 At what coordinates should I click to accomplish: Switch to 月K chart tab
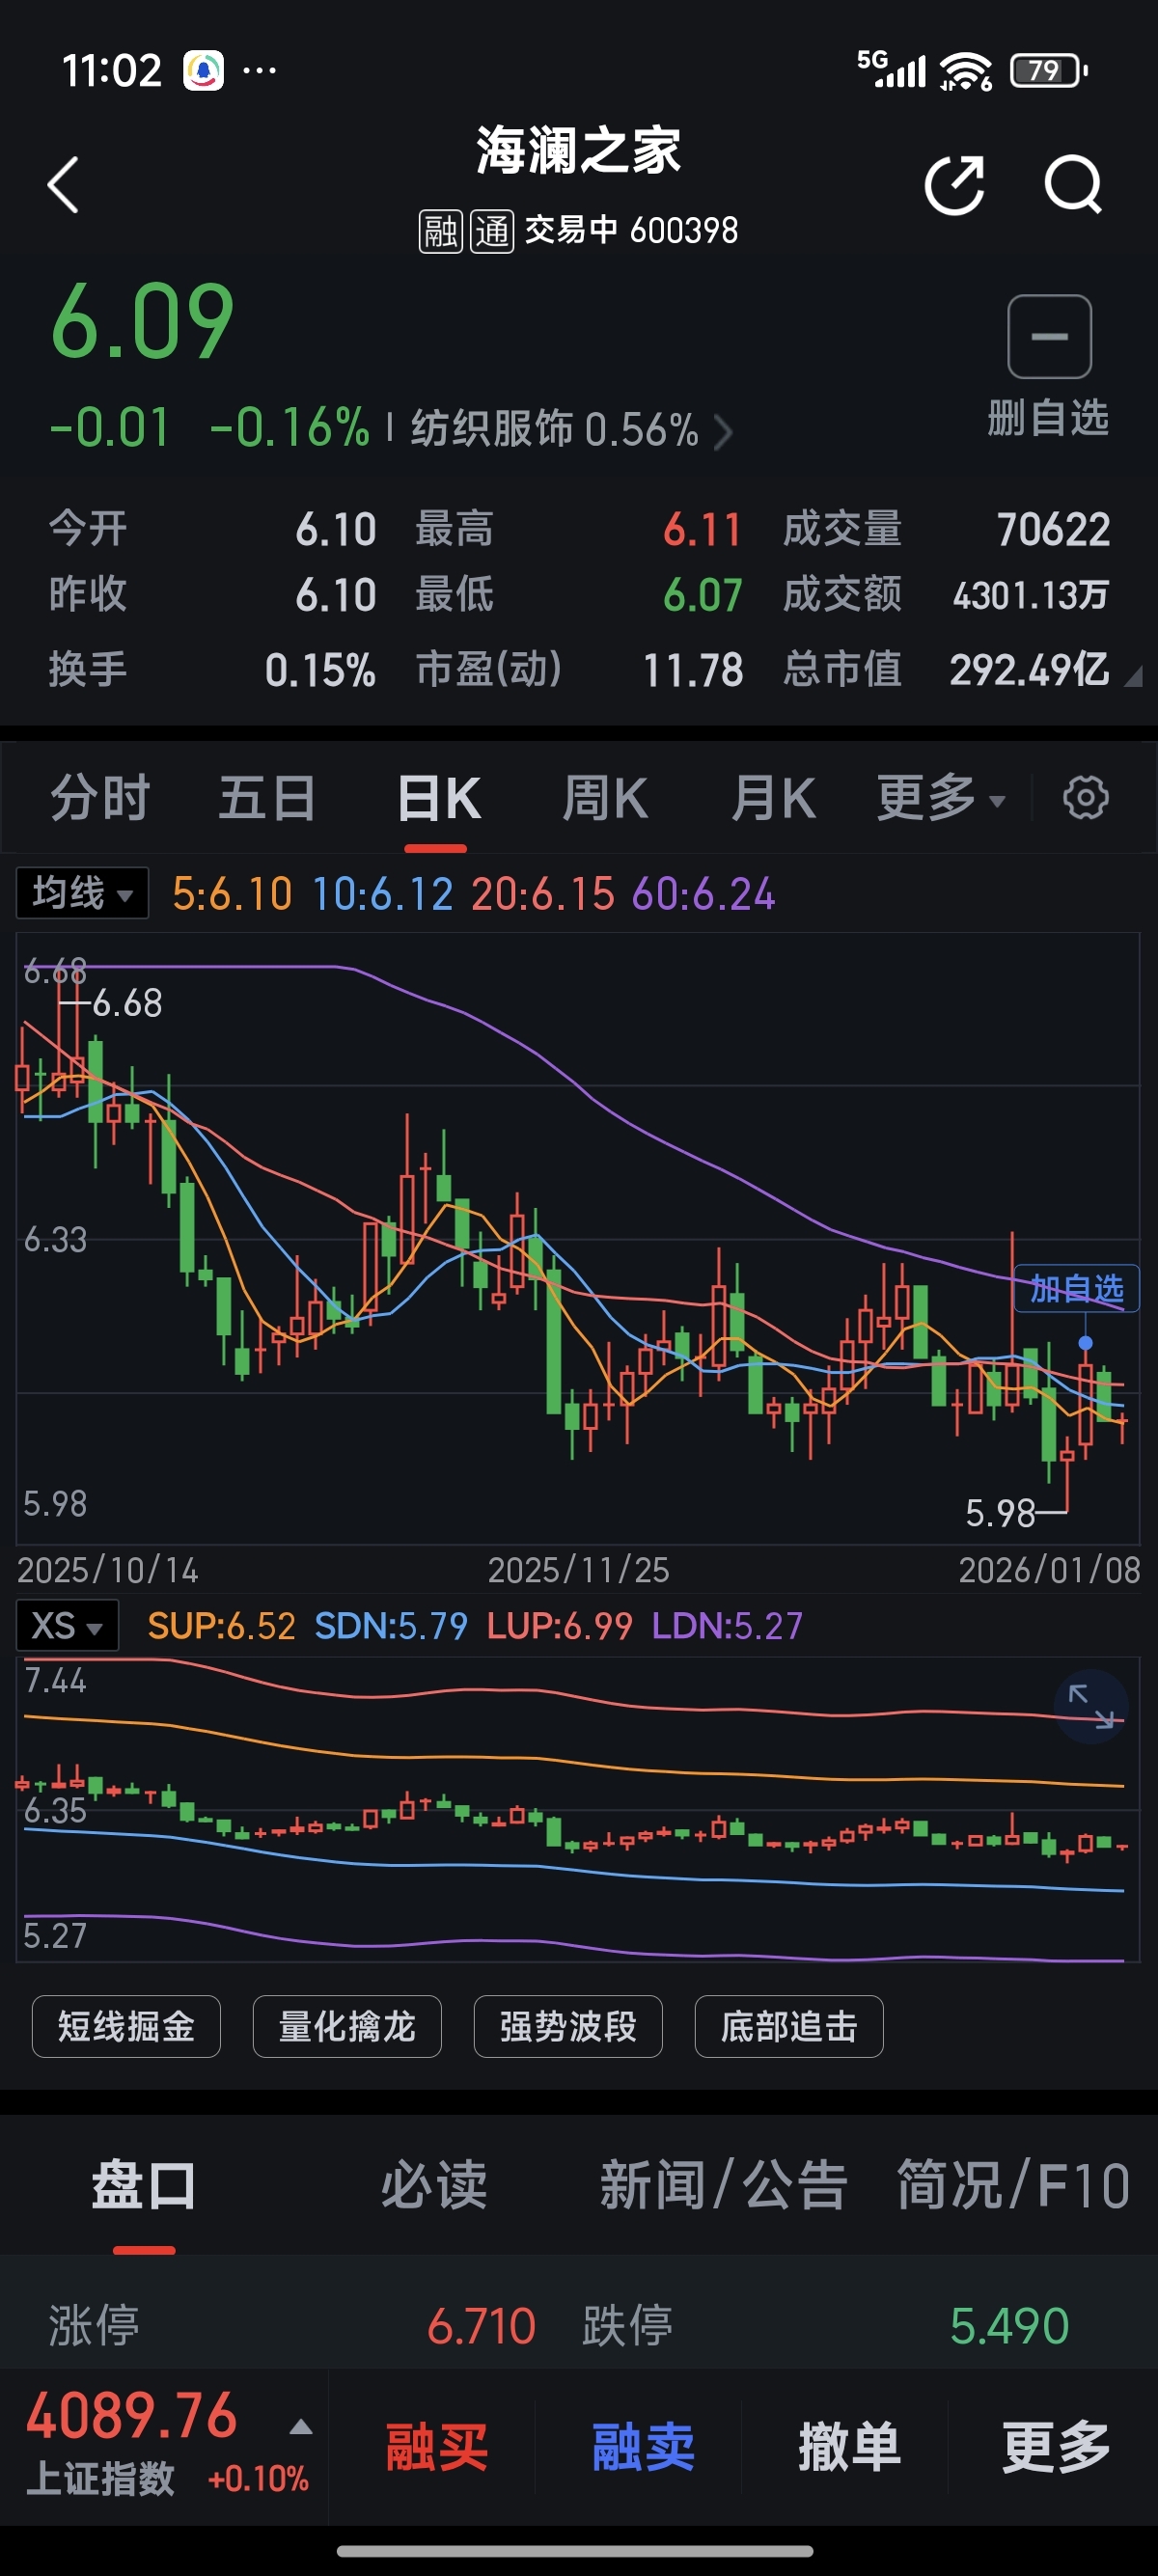tap(772, 798)
